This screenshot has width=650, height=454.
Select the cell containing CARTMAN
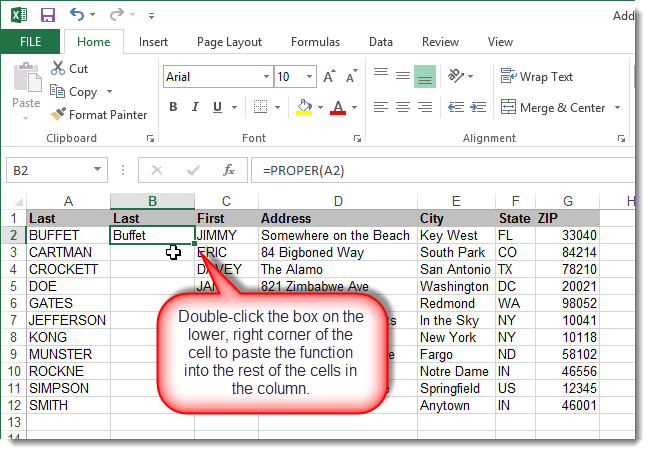pyautogui.click(x=68, y=252)
